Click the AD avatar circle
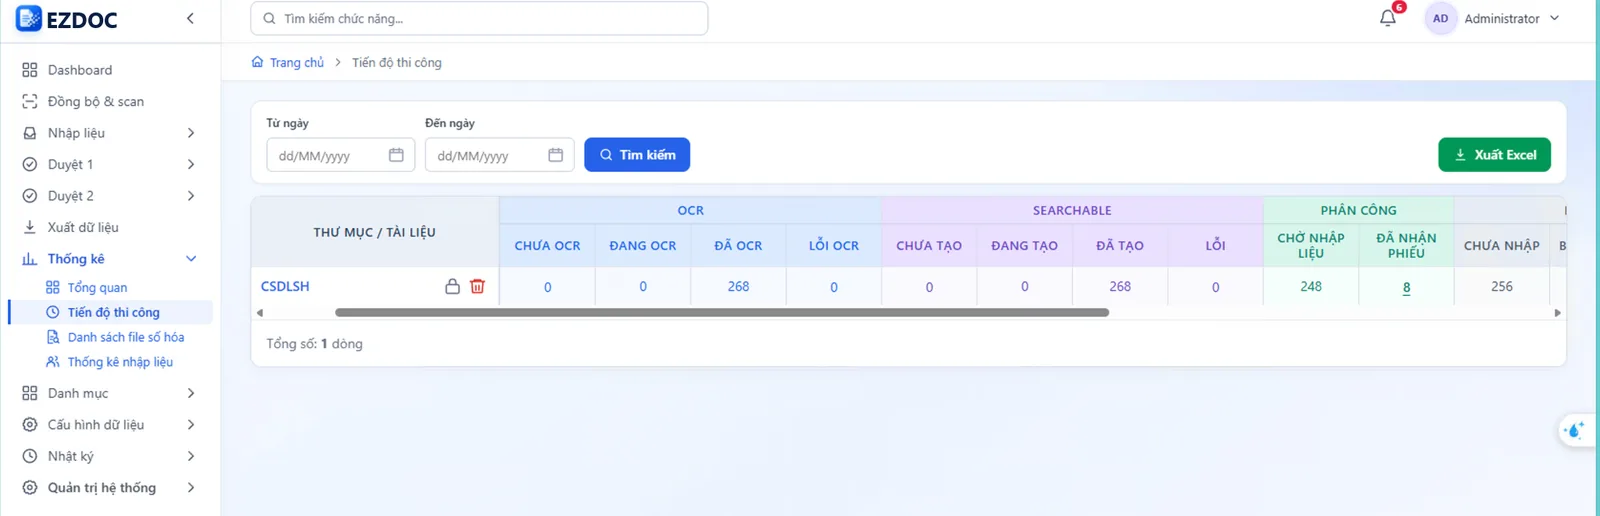This screenshot has height=516, width=1600. click(x=1440, y=19)
